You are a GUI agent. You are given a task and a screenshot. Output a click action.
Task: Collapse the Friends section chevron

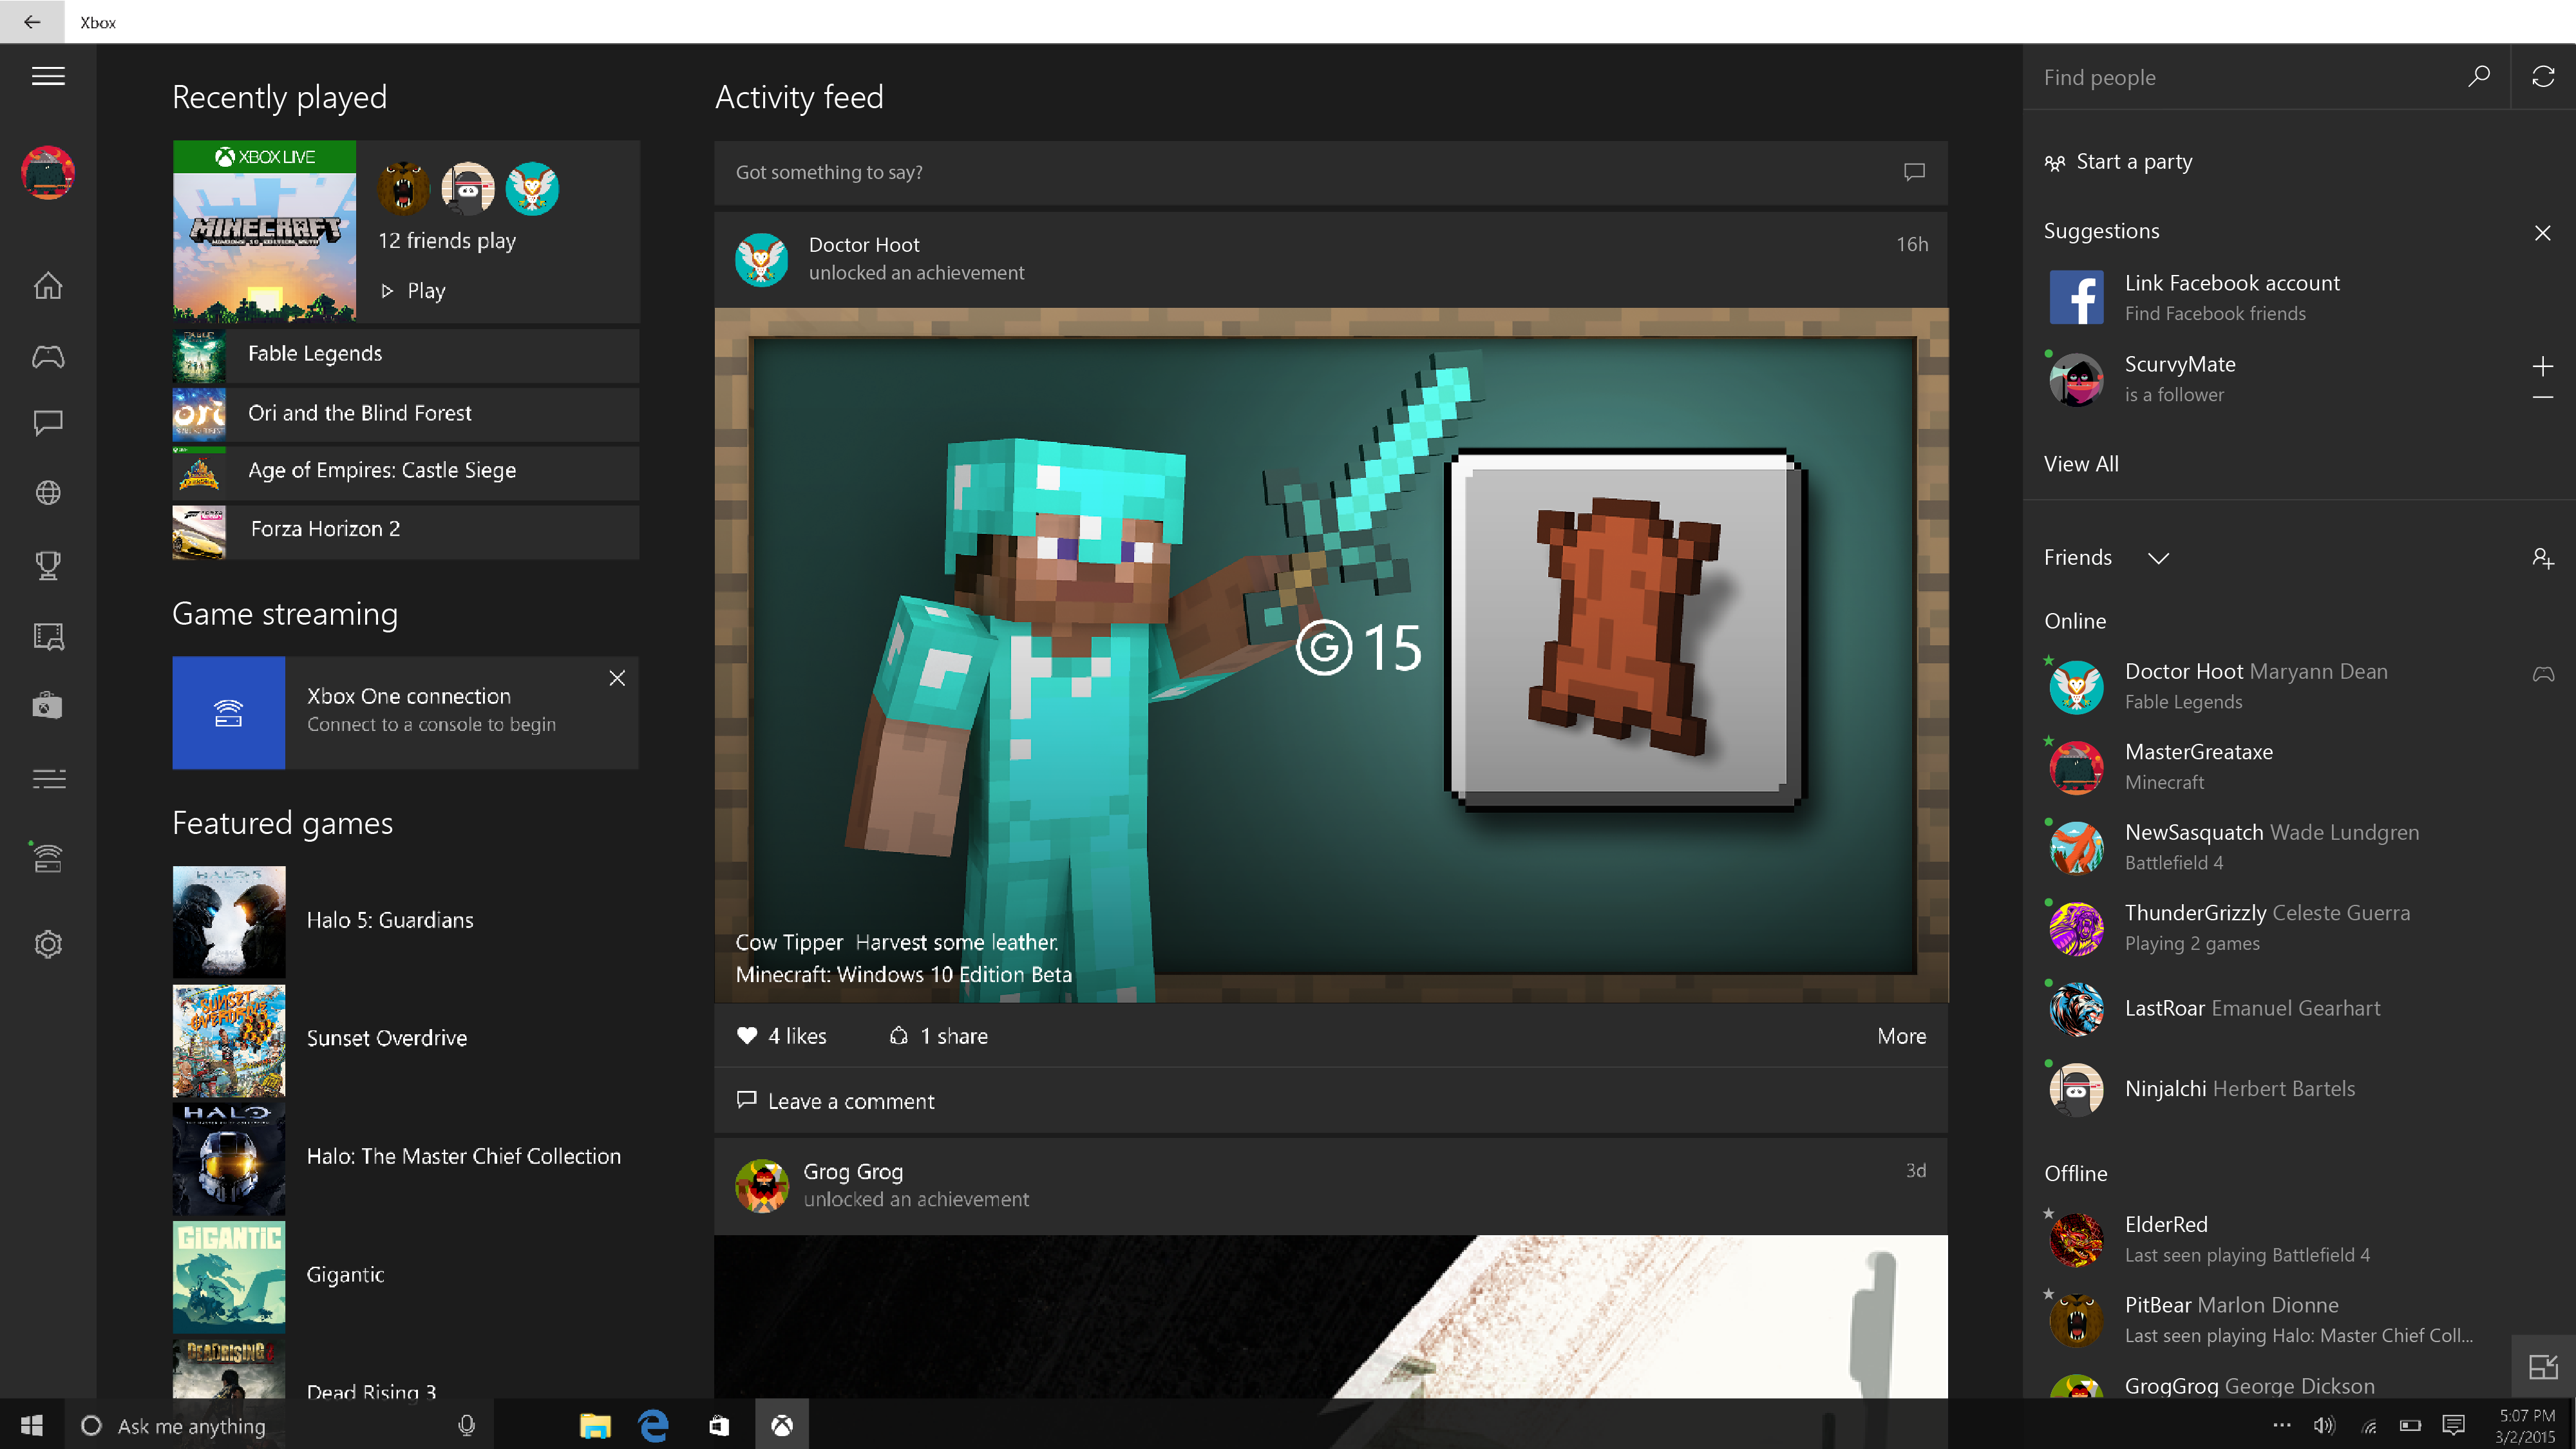(2159, 558)
